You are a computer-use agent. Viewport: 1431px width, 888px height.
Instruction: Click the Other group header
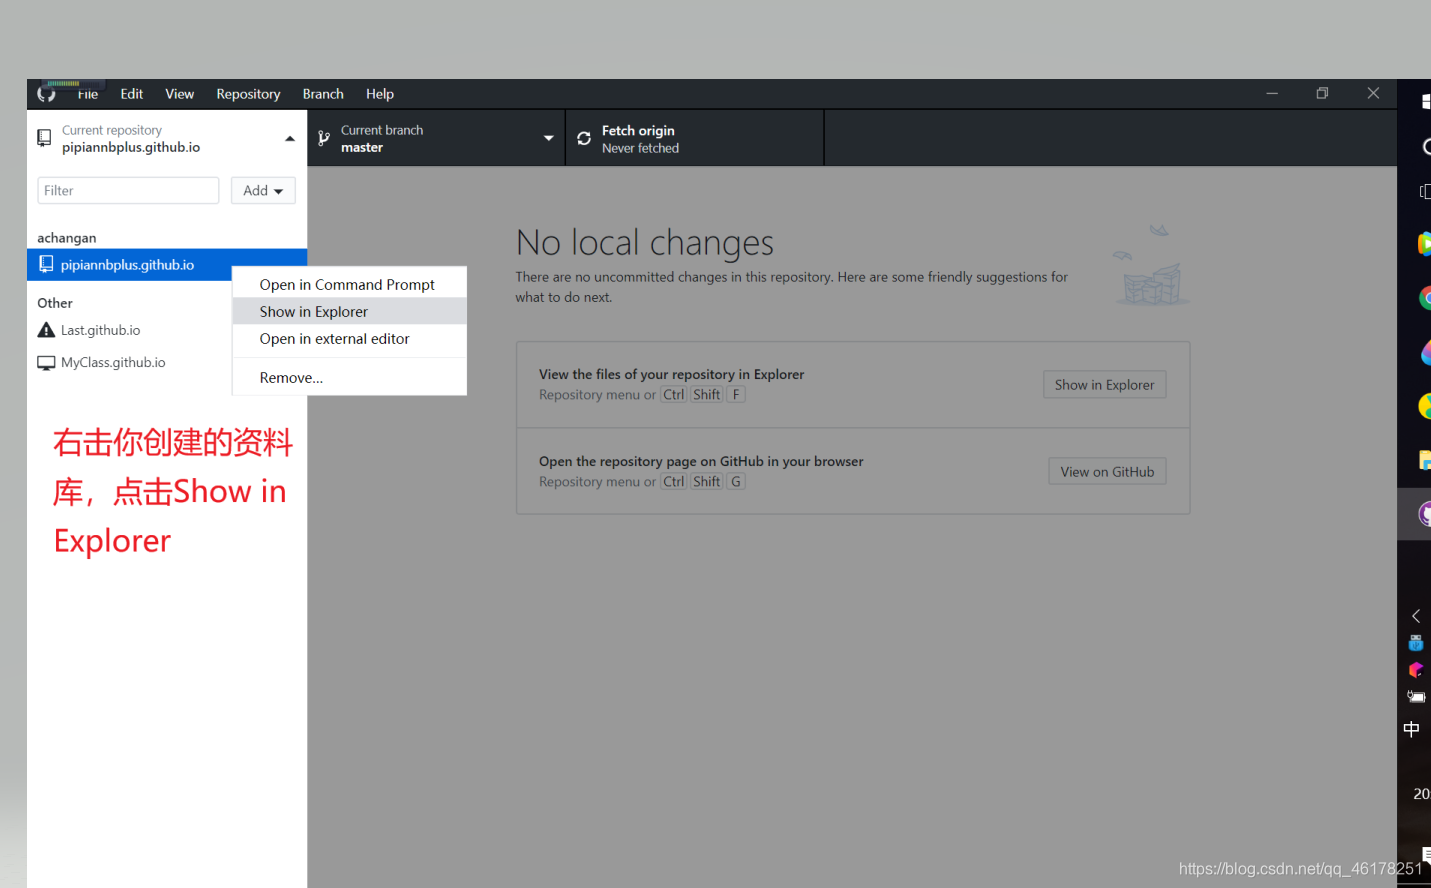tap(55, 303)
